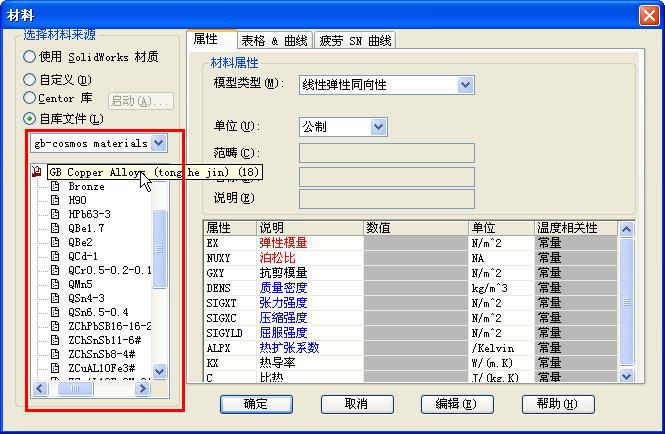The height and width of the screenshot is (434, 665).
Task: Click the document icon beside QSn4-3
Action: 55,298
